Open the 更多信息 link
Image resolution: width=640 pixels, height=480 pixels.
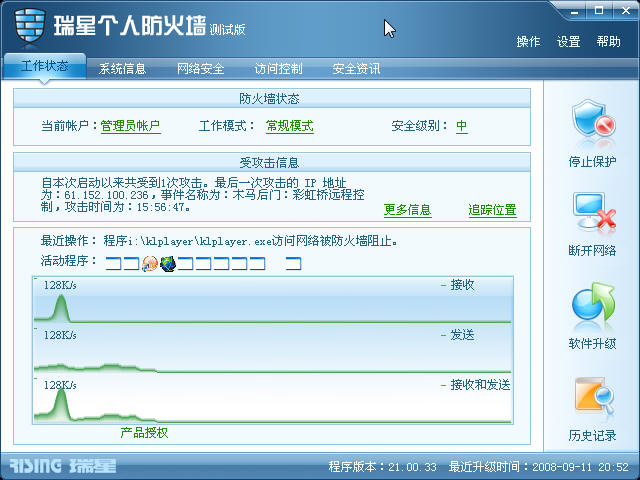pos(407,210)
